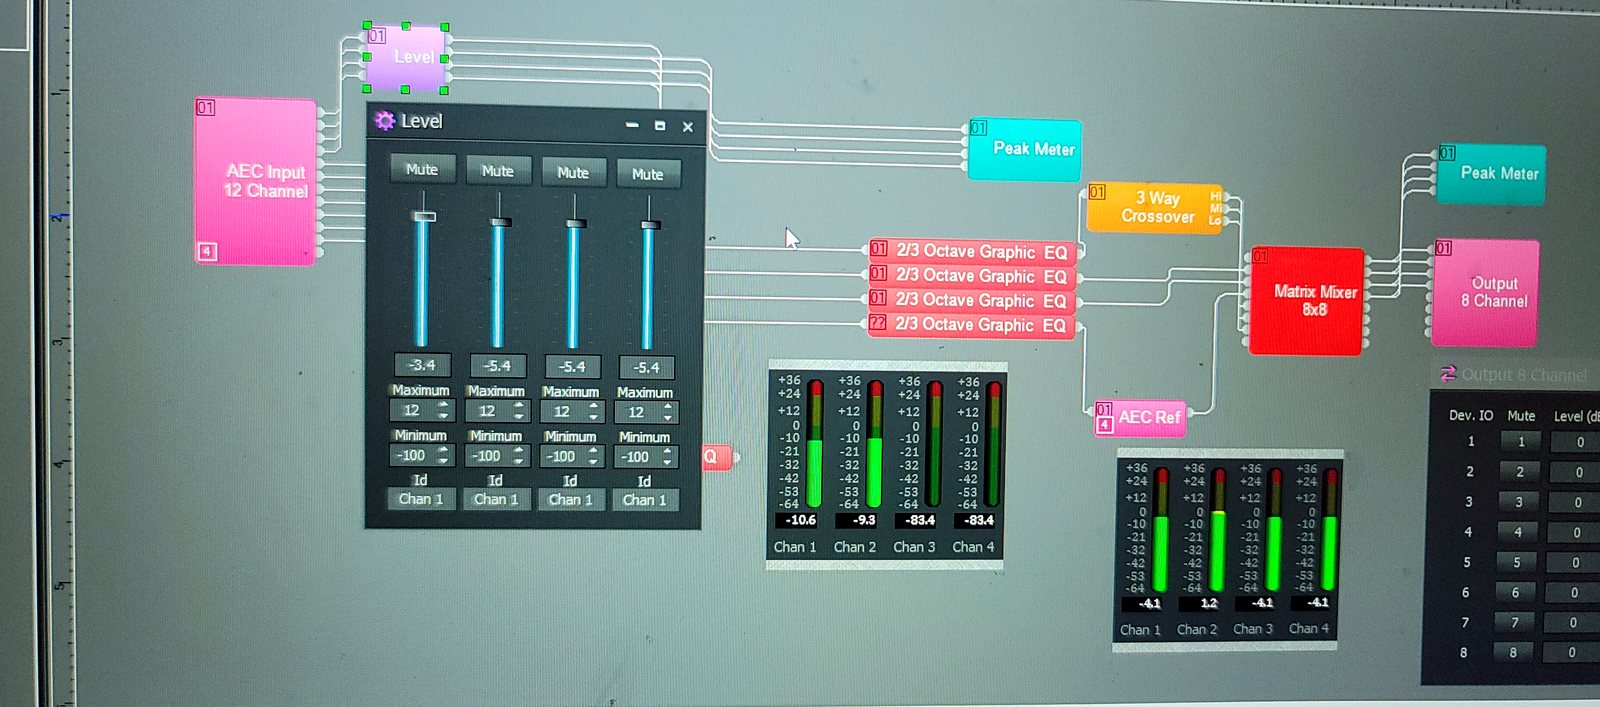The image size is (1600, 707).
Task: Click the first channel's Minimum spinner arrows
Action: [x=444, y=455]
